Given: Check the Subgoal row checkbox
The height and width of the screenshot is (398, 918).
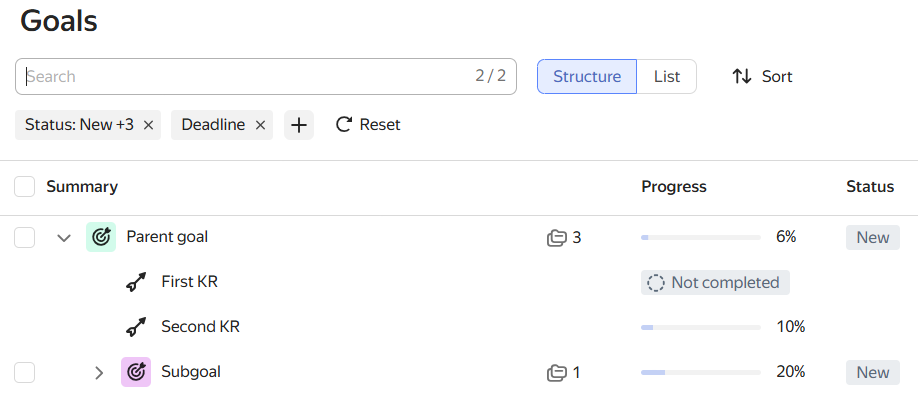Looking at the screenshot, I should (x=24, y=372).
